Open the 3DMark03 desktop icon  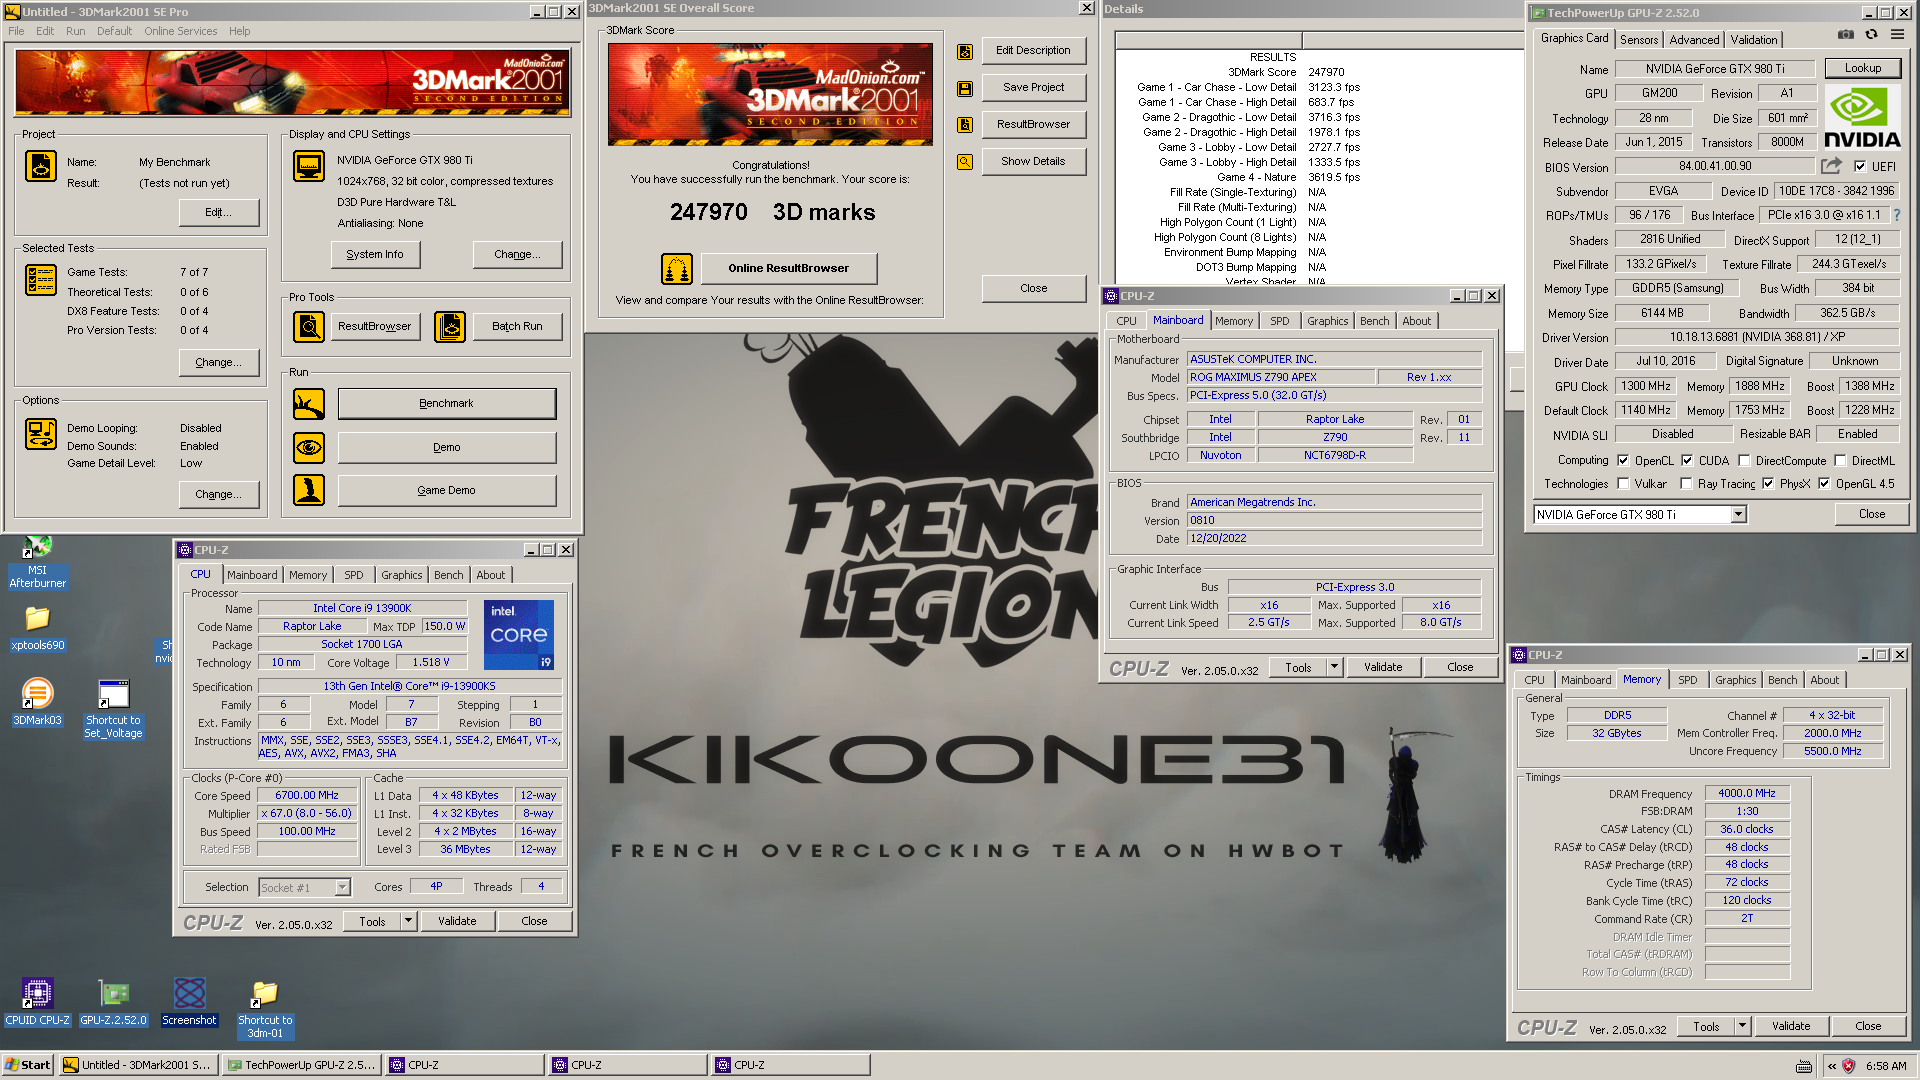point(37,702)
